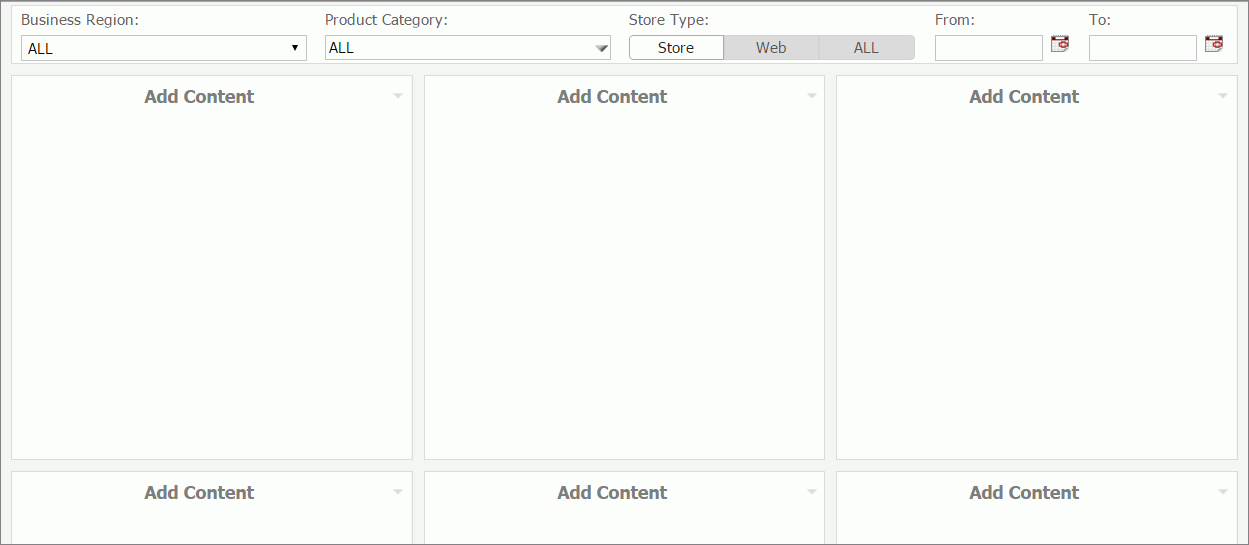Click Add Content in the top-middle panel
The width and height of the screenshot is (1249, 545).
(x=612, y=97)
